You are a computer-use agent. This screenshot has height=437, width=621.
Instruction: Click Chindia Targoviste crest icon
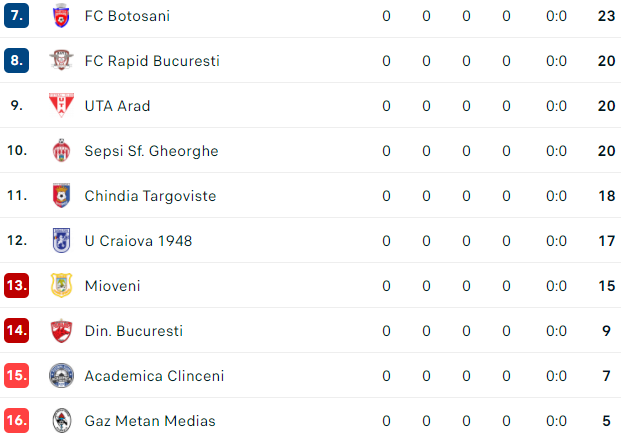(x=61, y=195)
